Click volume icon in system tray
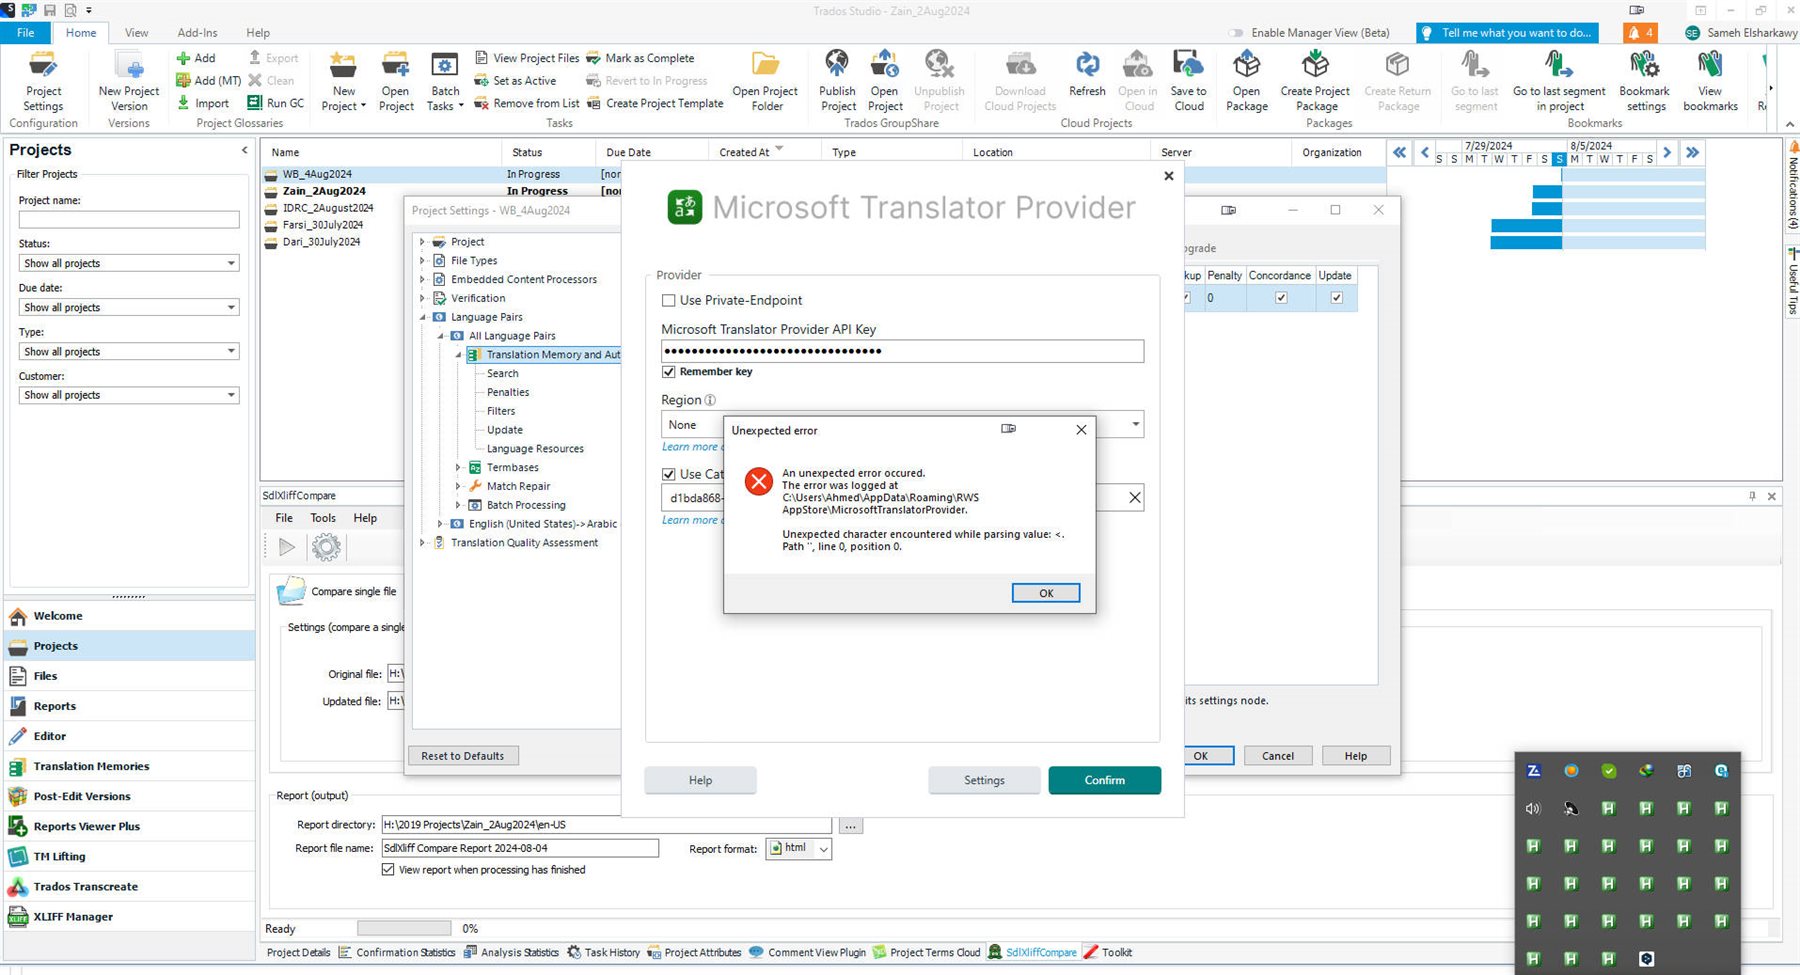The width and height of the screenshot is (1800, 975). coord(1533,809)
